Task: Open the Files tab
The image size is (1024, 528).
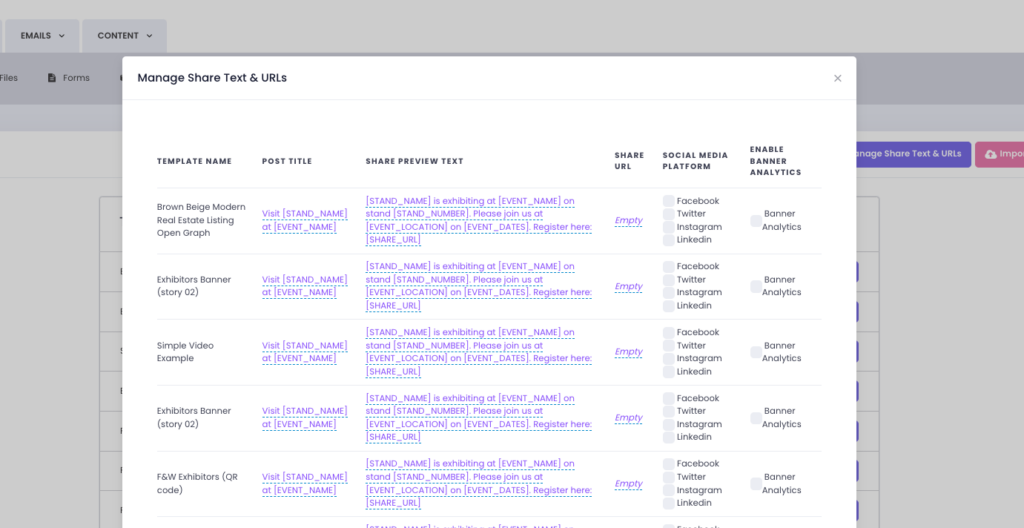Action: click(9, 78)
